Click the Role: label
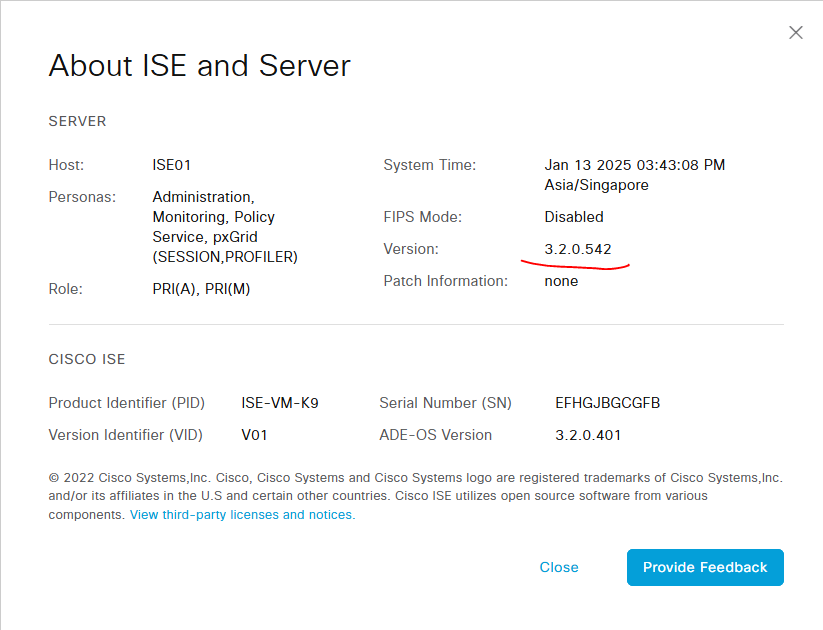823x630 pixels. [66, 289]
